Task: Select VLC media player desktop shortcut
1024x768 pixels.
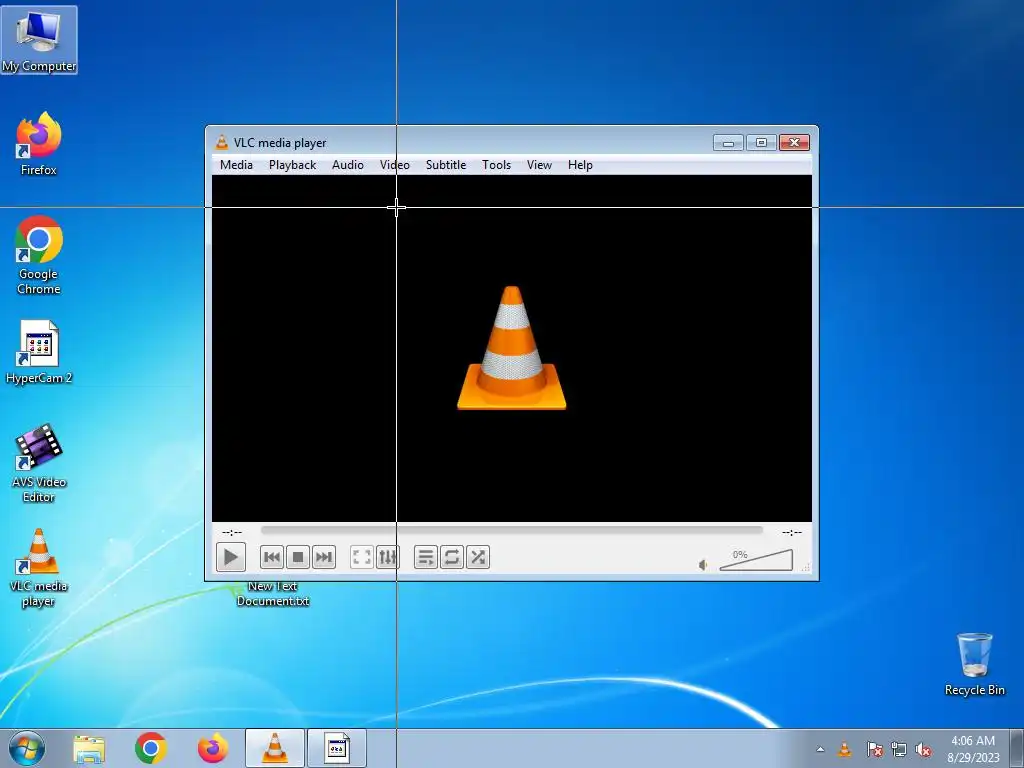Action: pos(39,568)
